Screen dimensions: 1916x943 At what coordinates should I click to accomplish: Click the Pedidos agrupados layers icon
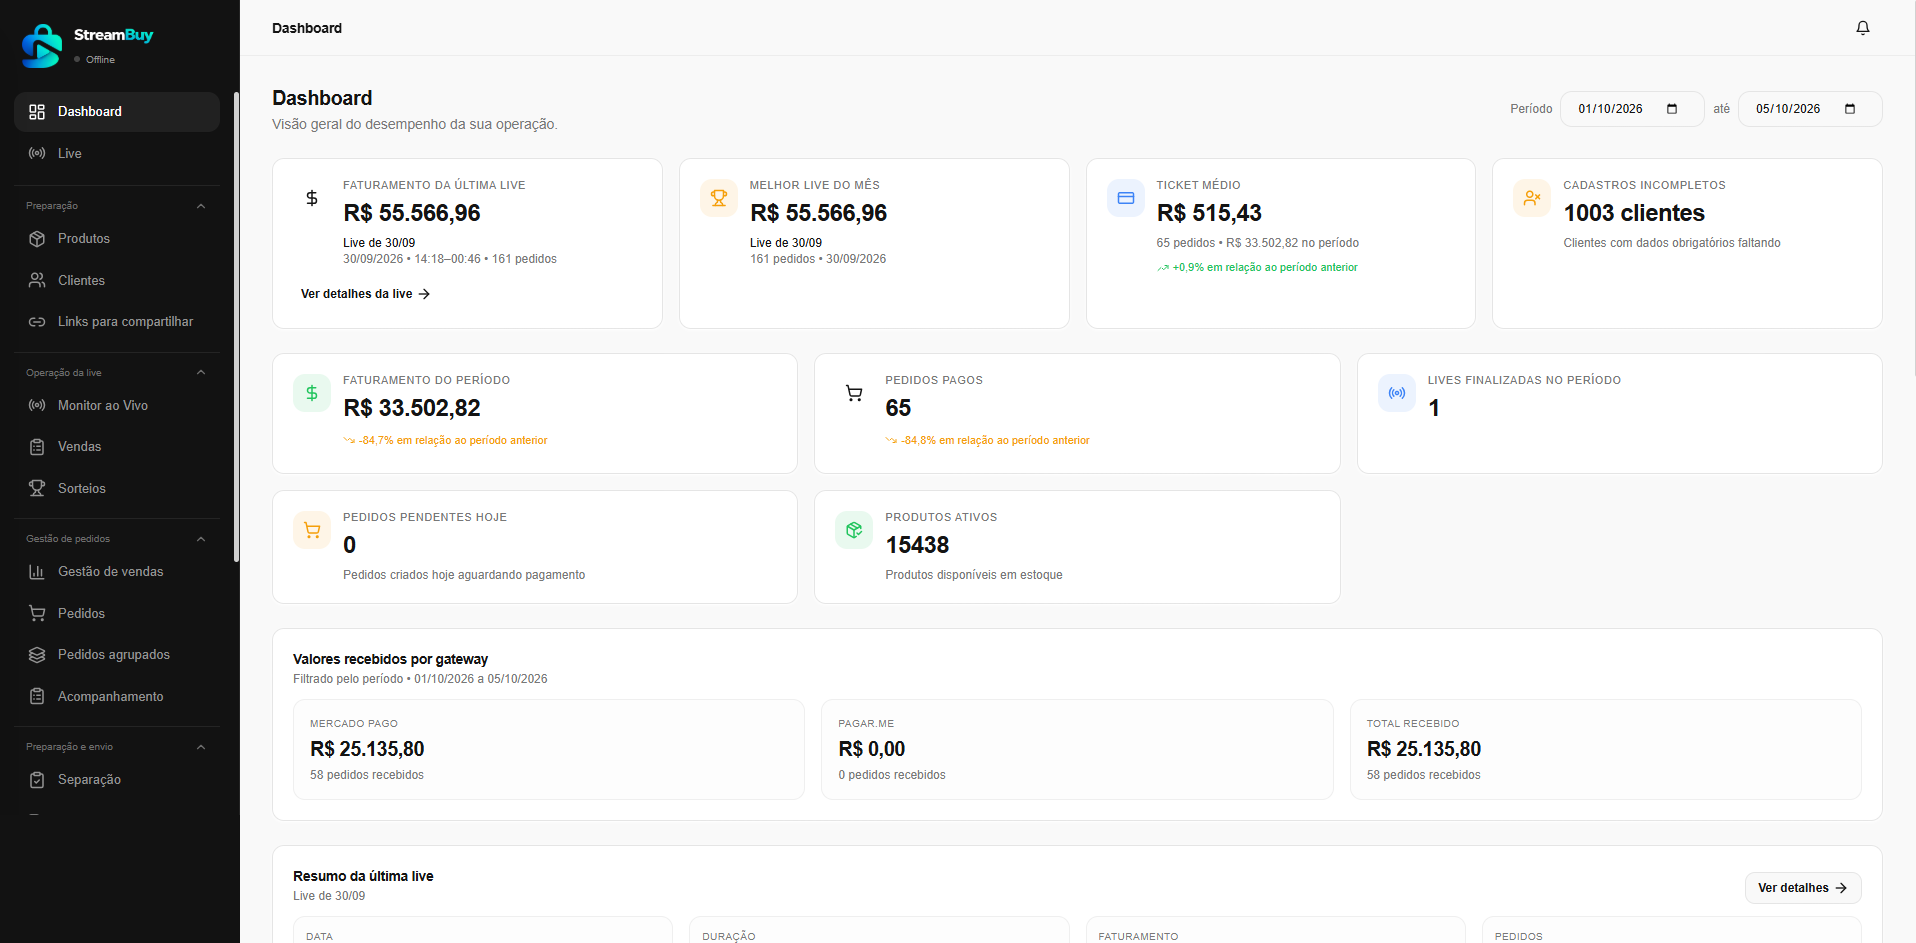37,655
